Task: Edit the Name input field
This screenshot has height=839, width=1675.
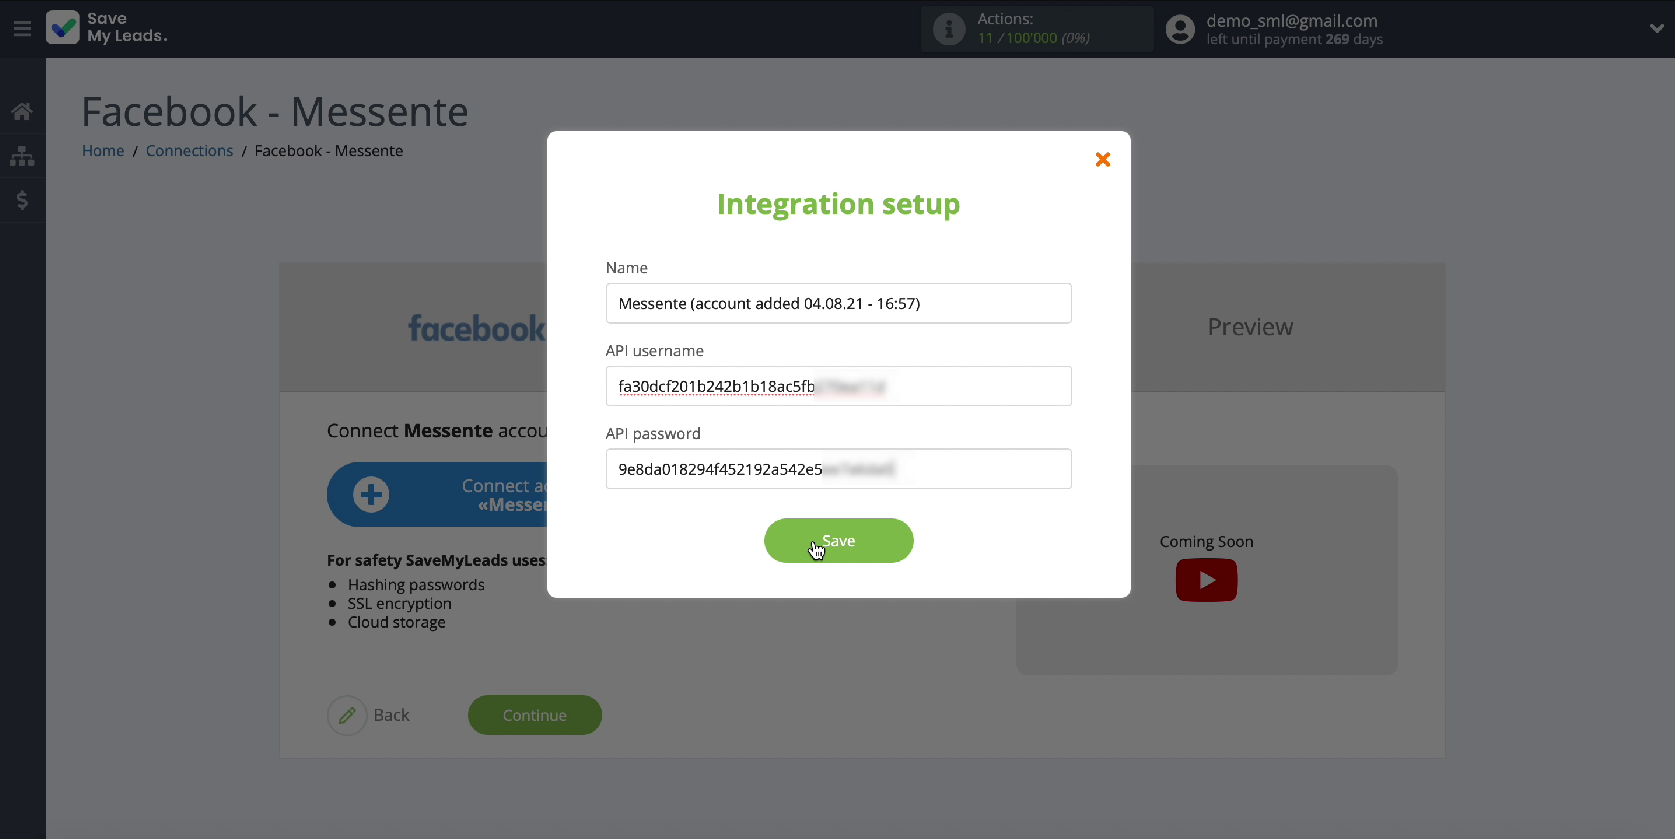Action: click(838, 303)
